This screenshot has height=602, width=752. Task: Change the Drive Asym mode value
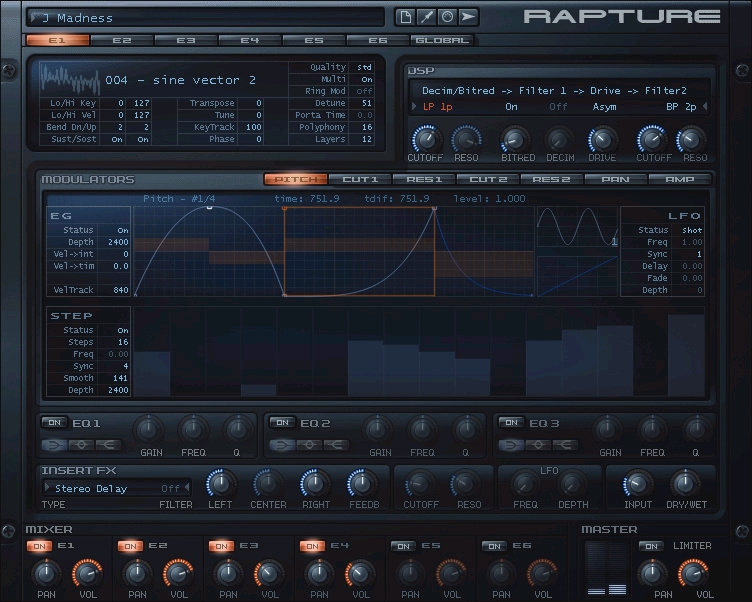604,106
